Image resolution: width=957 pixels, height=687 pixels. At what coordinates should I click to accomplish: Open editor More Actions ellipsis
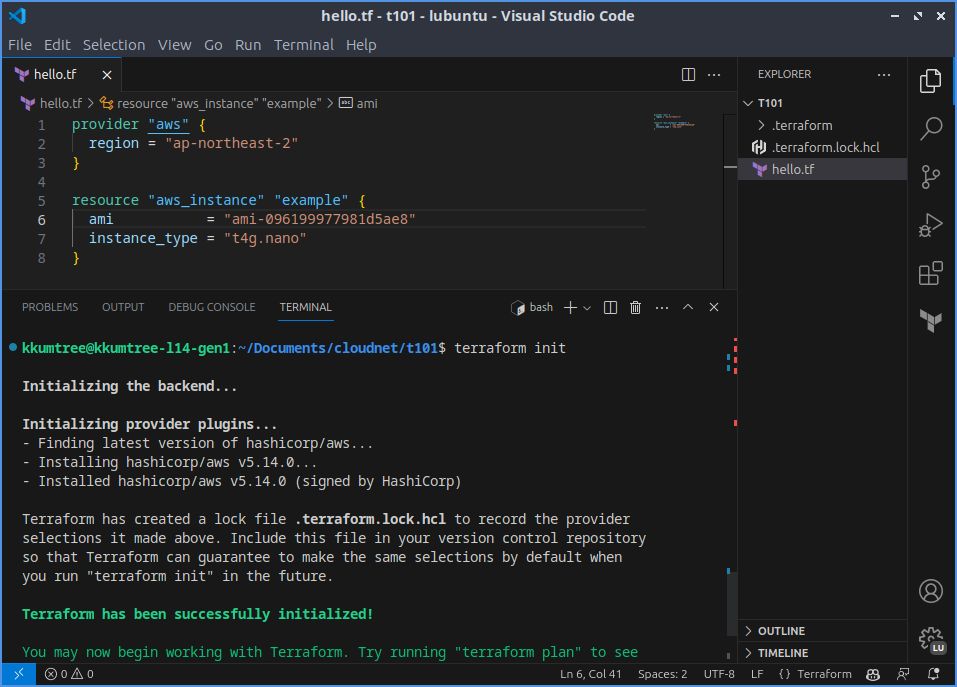tap(713, 74)
